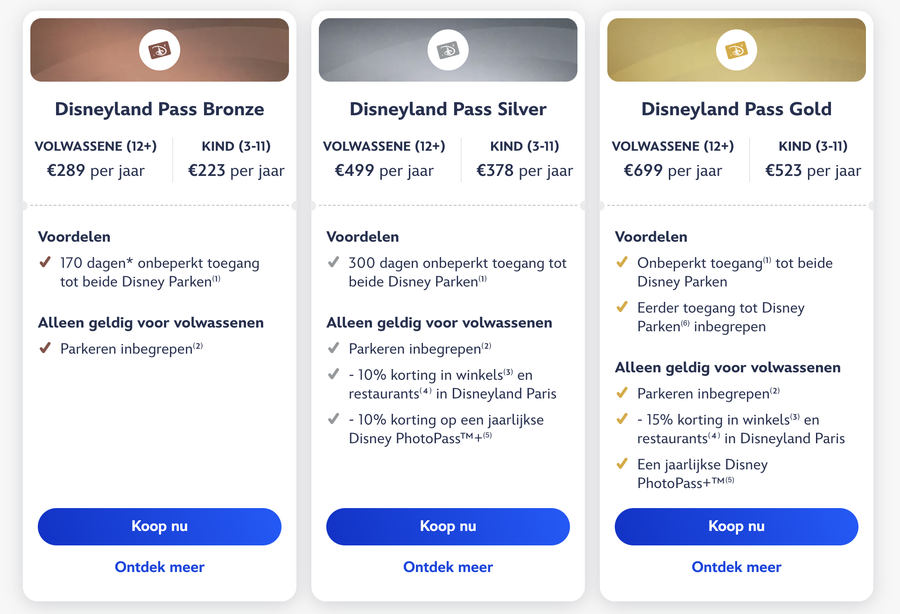Screen dimensions: 900x614
Task: Click the Gold pass ticket icon
Action: 736,50
